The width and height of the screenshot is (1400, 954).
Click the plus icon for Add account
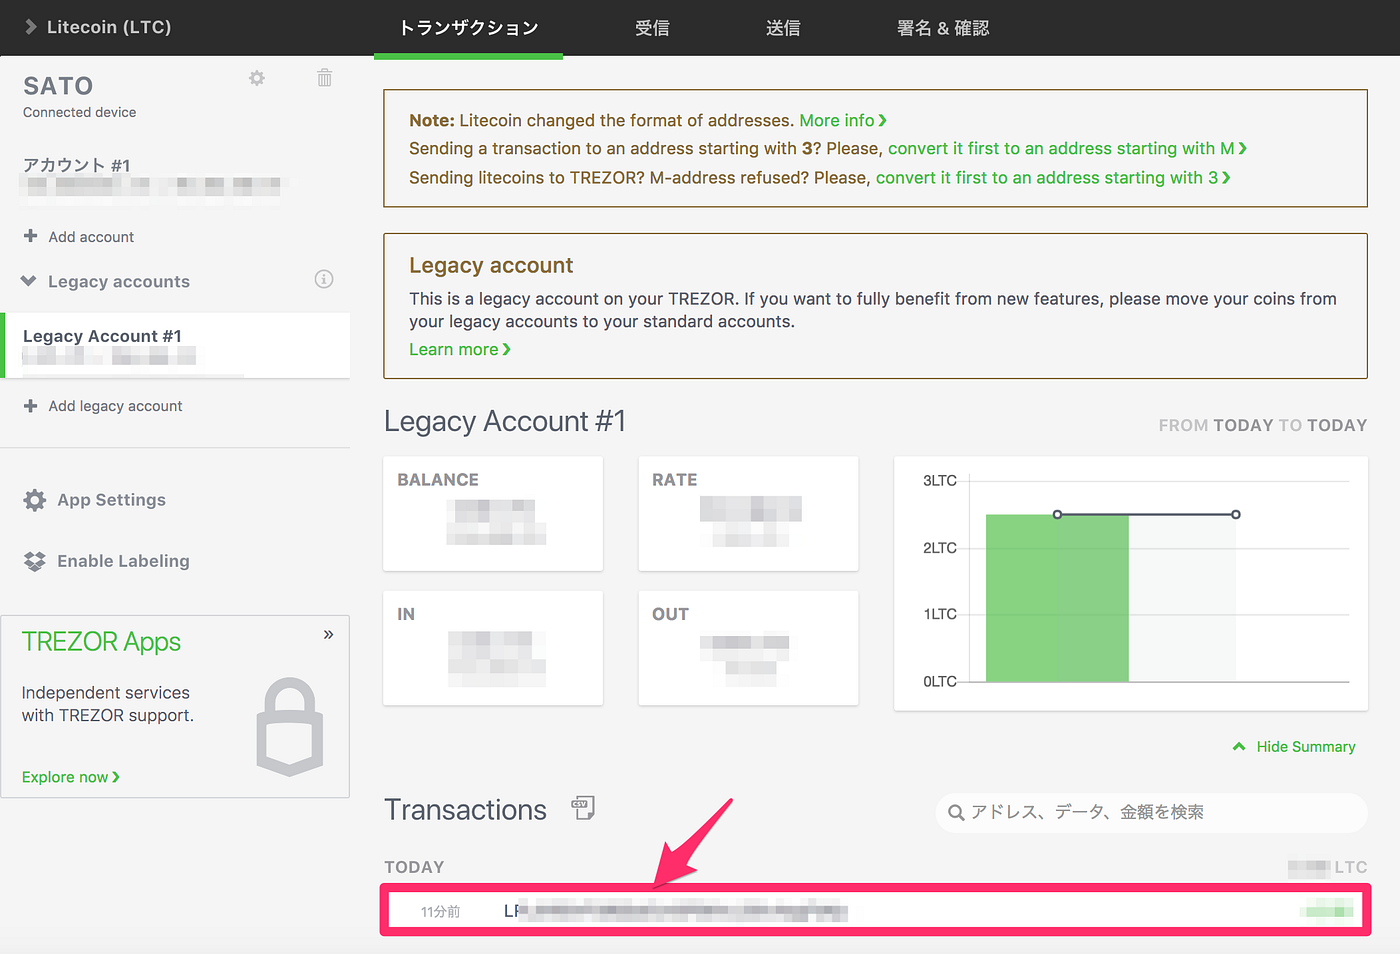30,236
